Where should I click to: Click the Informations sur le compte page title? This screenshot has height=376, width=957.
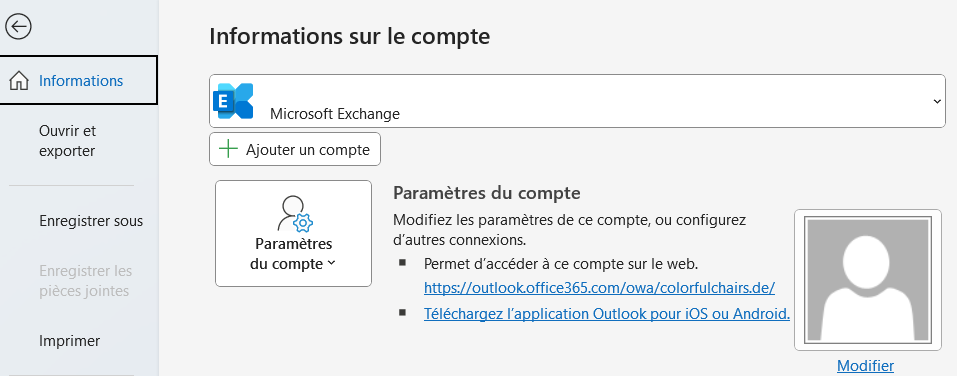click(350, 36)
